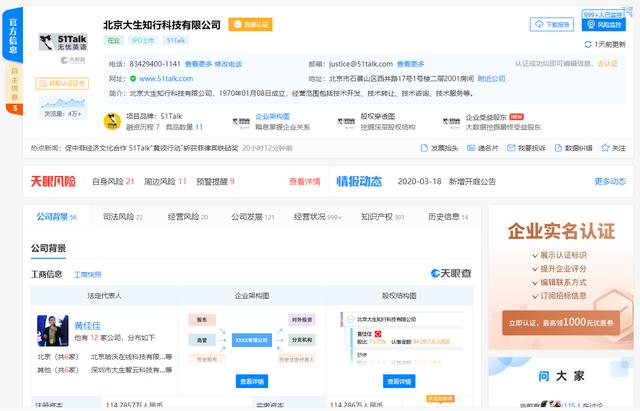Click the 竞品数量 11 link
Viewport: 640px width, 411px height.
point(184,127)
